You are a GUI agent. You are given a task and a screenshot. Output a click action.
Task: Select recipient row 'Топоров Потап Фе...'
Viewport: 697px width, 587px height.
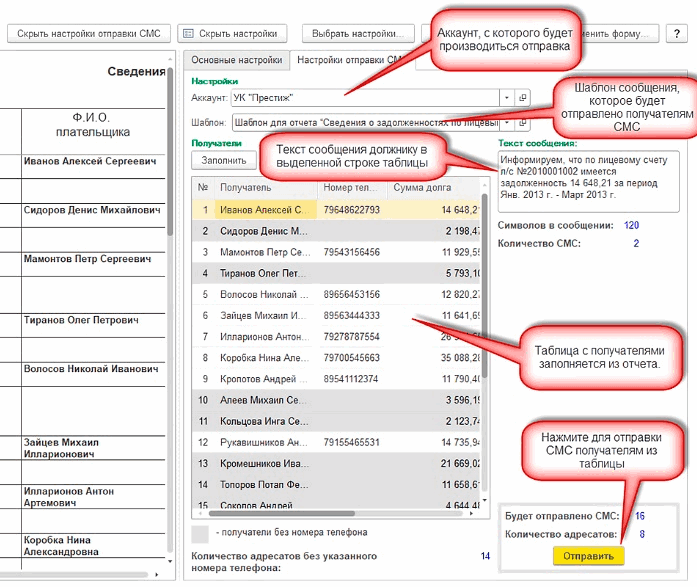[x=336, y=484]
